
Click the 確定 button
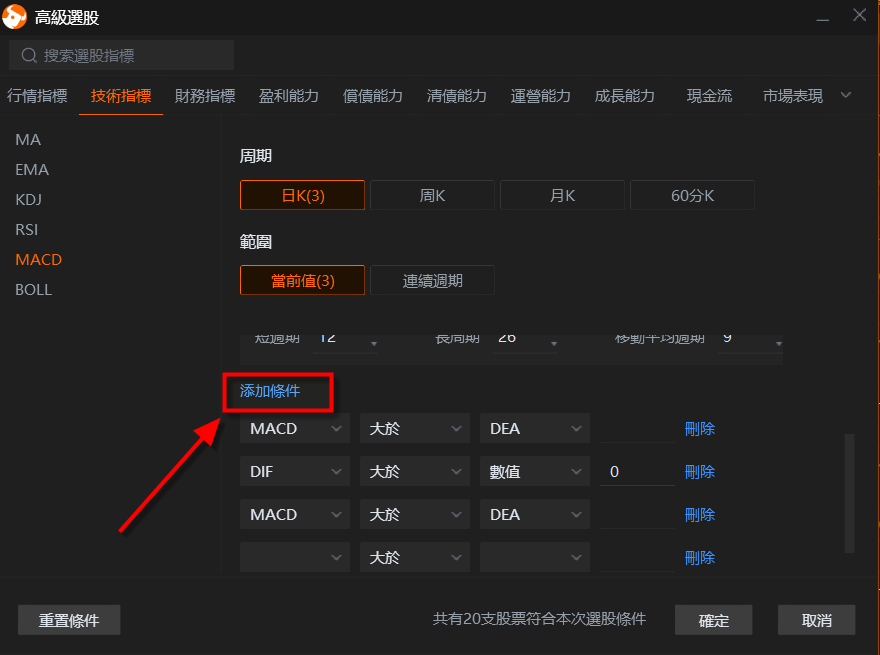click(x=714, y=620)
